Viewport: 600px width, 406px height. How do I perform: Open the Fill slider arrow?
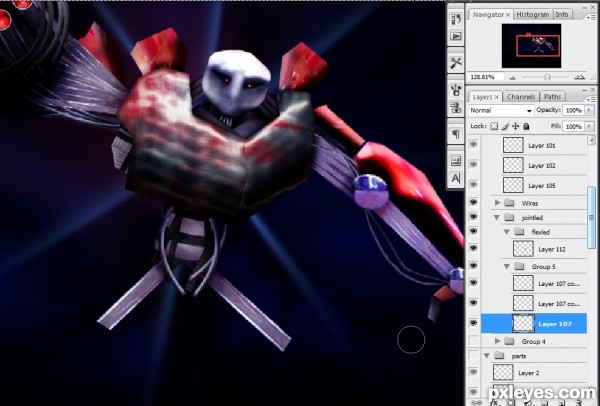pos(589,126)
